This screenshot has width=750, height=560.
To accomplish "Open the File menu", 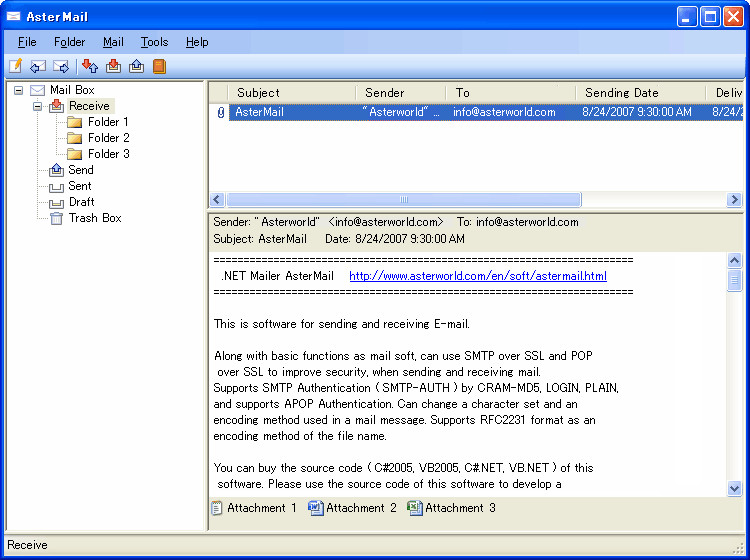I will pos(27,42).
